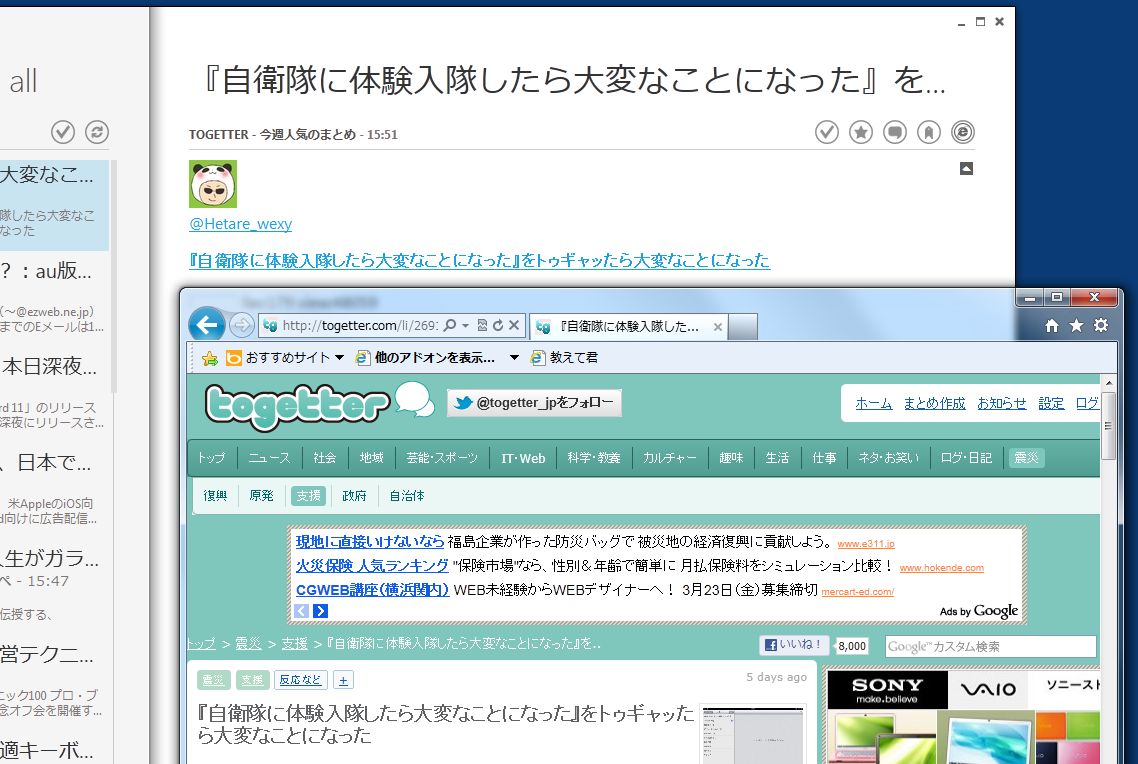Go to the IE home page icon

point(1052,326)
